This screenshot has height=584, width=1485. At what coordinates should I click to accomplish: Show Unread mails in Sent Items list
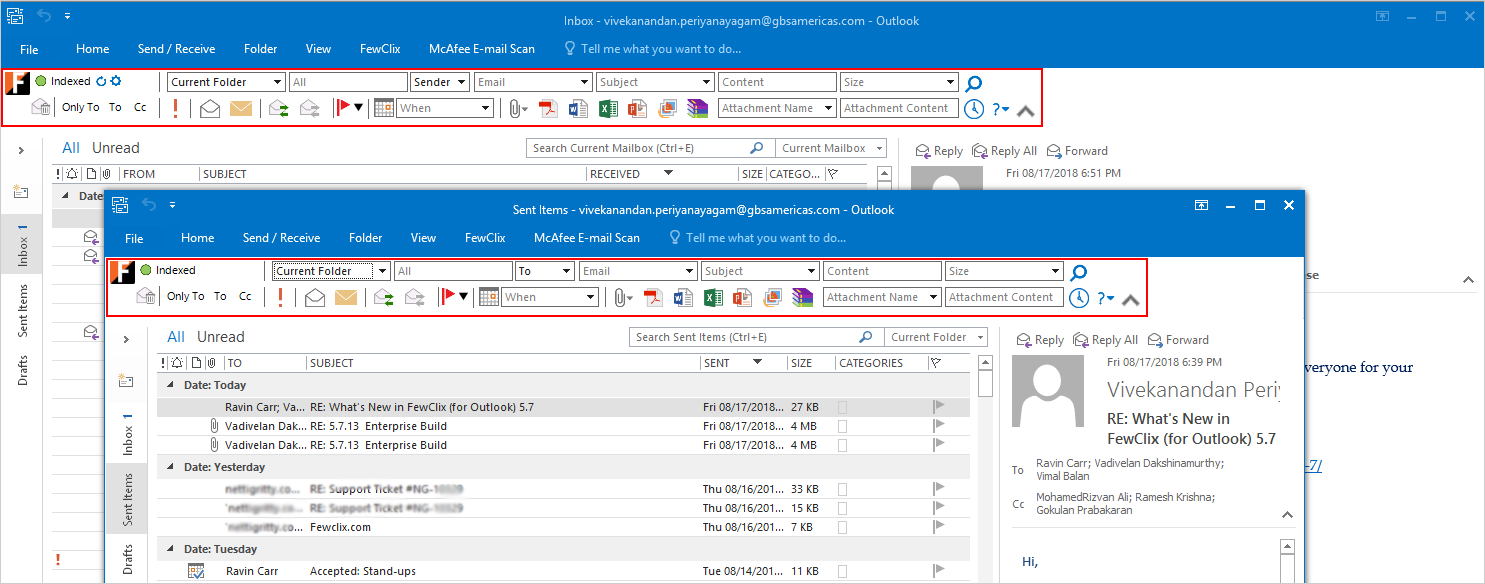(x=221, y=337)
